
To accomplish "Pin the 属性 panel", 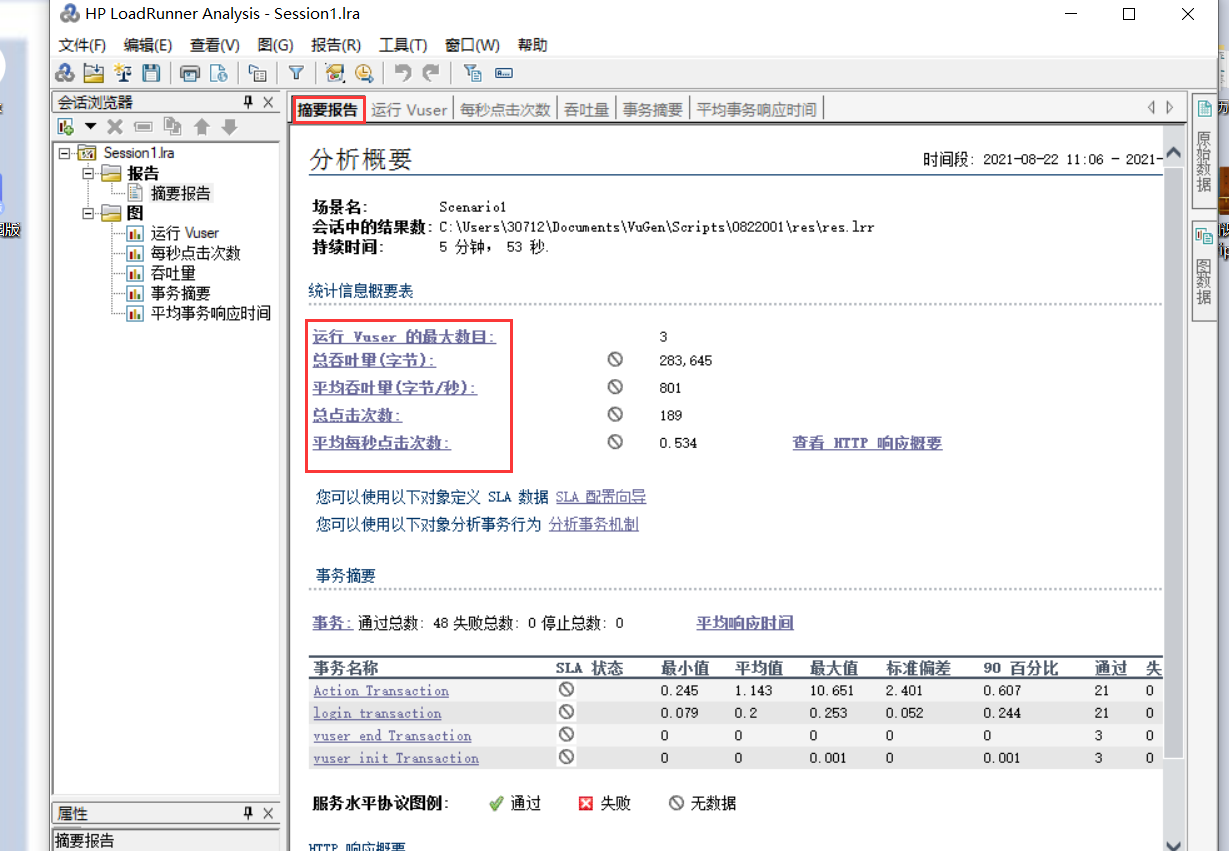I will (x=249, y=814).
